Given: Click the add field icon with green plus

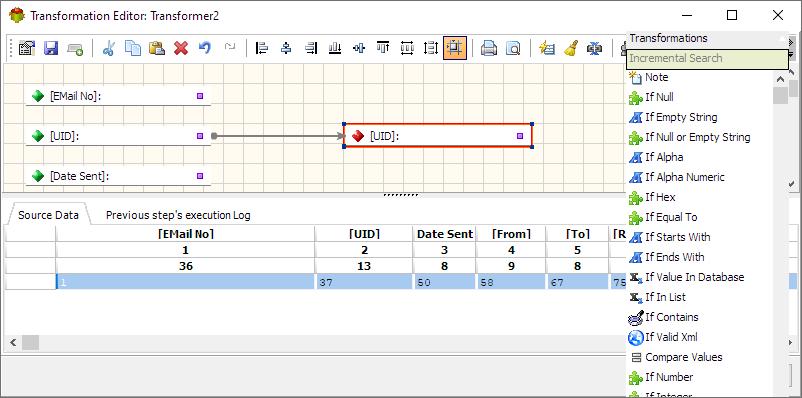Looking at the screenshot, I should (x=75, y=48).
